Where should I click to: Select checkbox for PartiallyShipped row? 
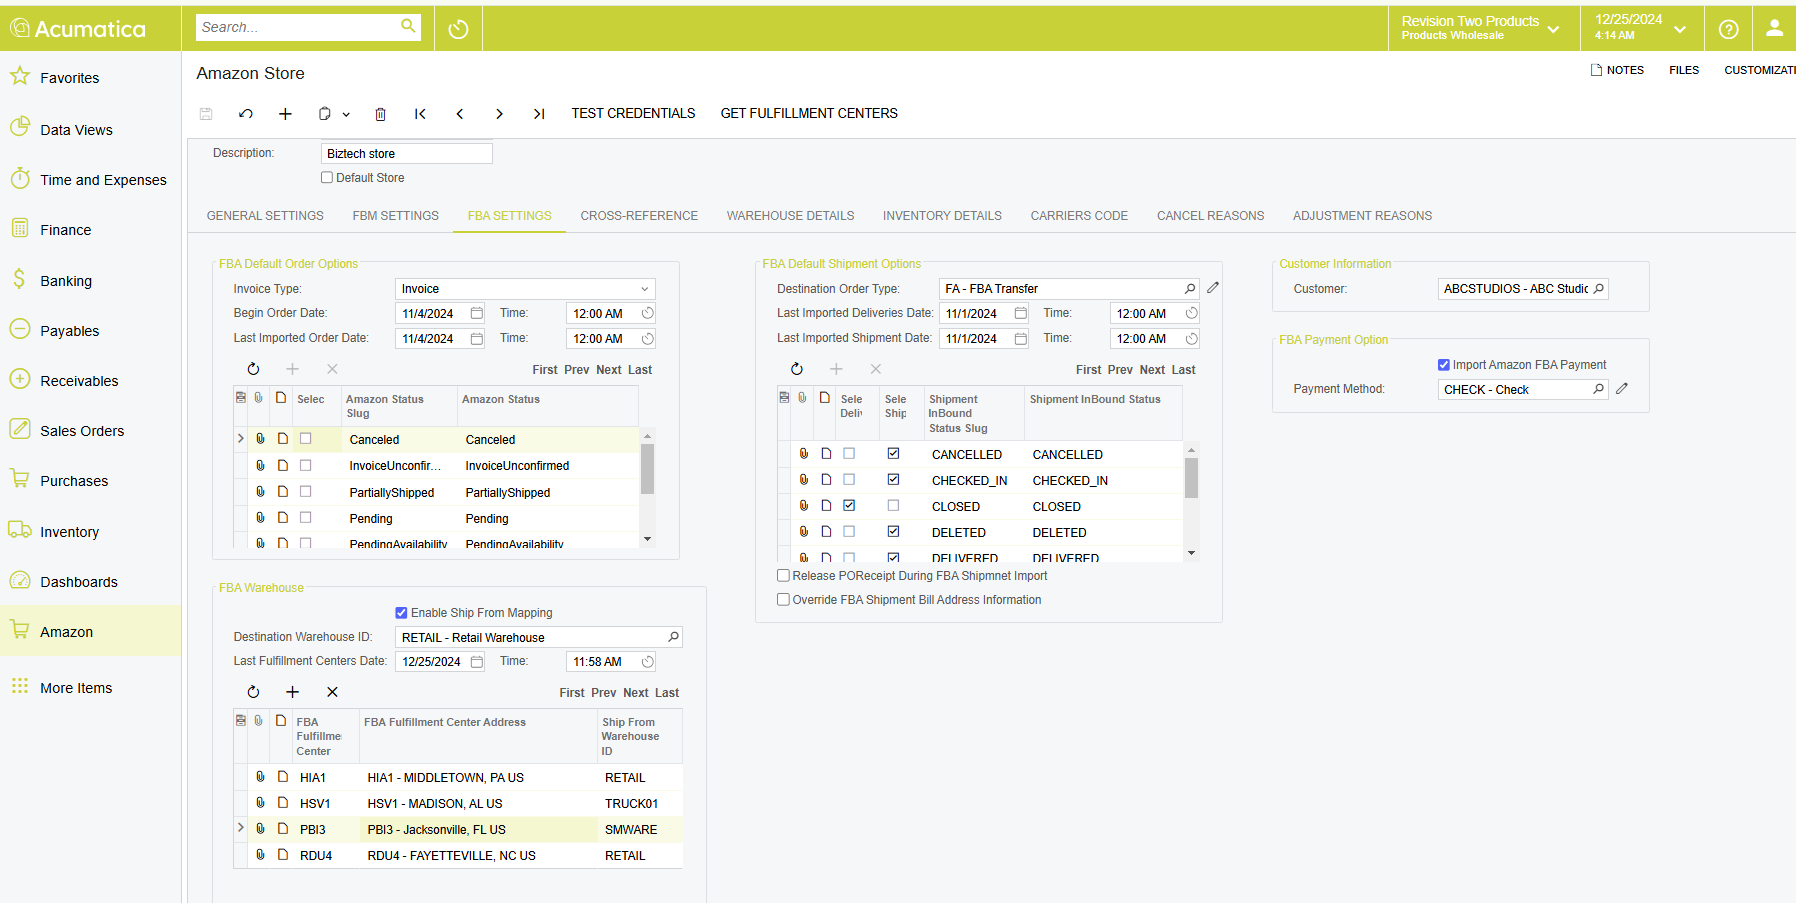[306, 492]
